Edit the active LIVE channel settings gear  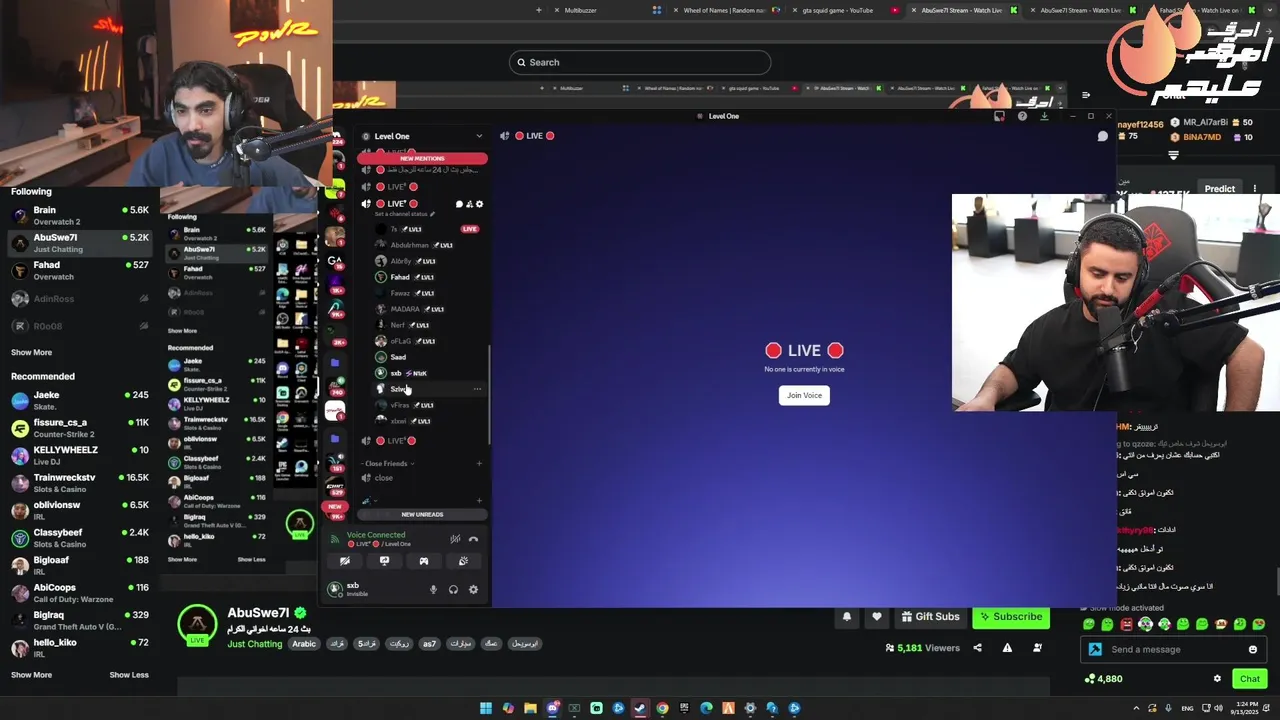(x=479, y=204)
